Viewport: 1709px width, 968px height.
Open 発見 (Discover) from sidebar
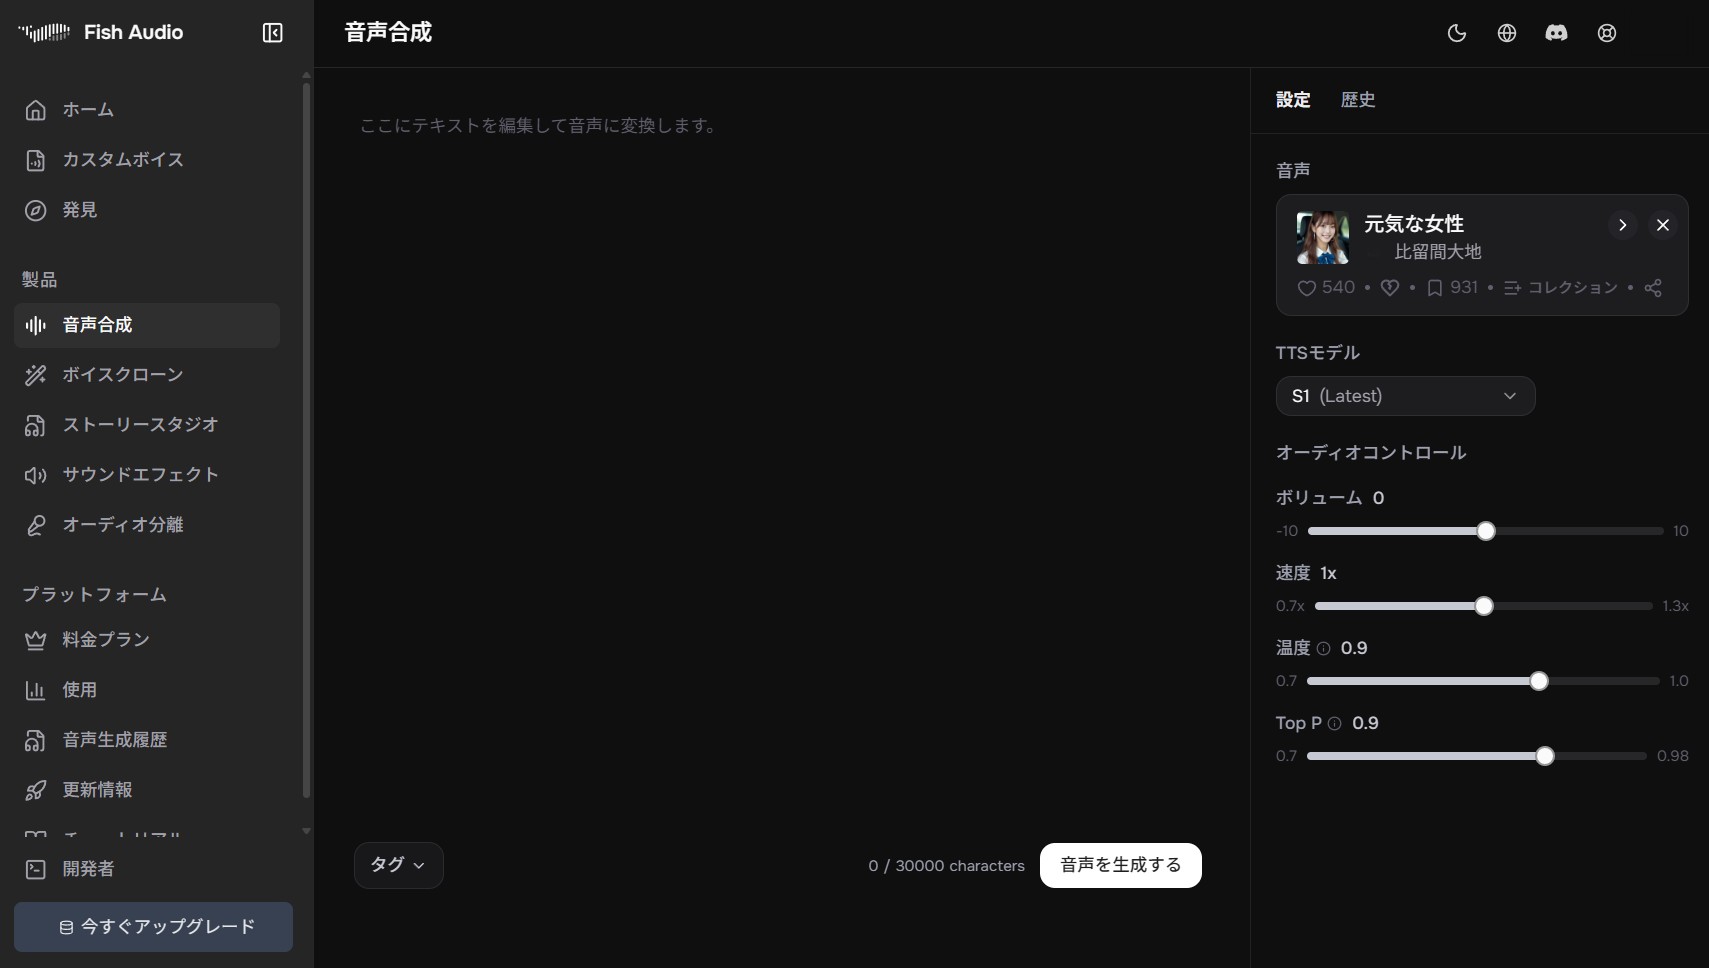(x=79, y=210)
